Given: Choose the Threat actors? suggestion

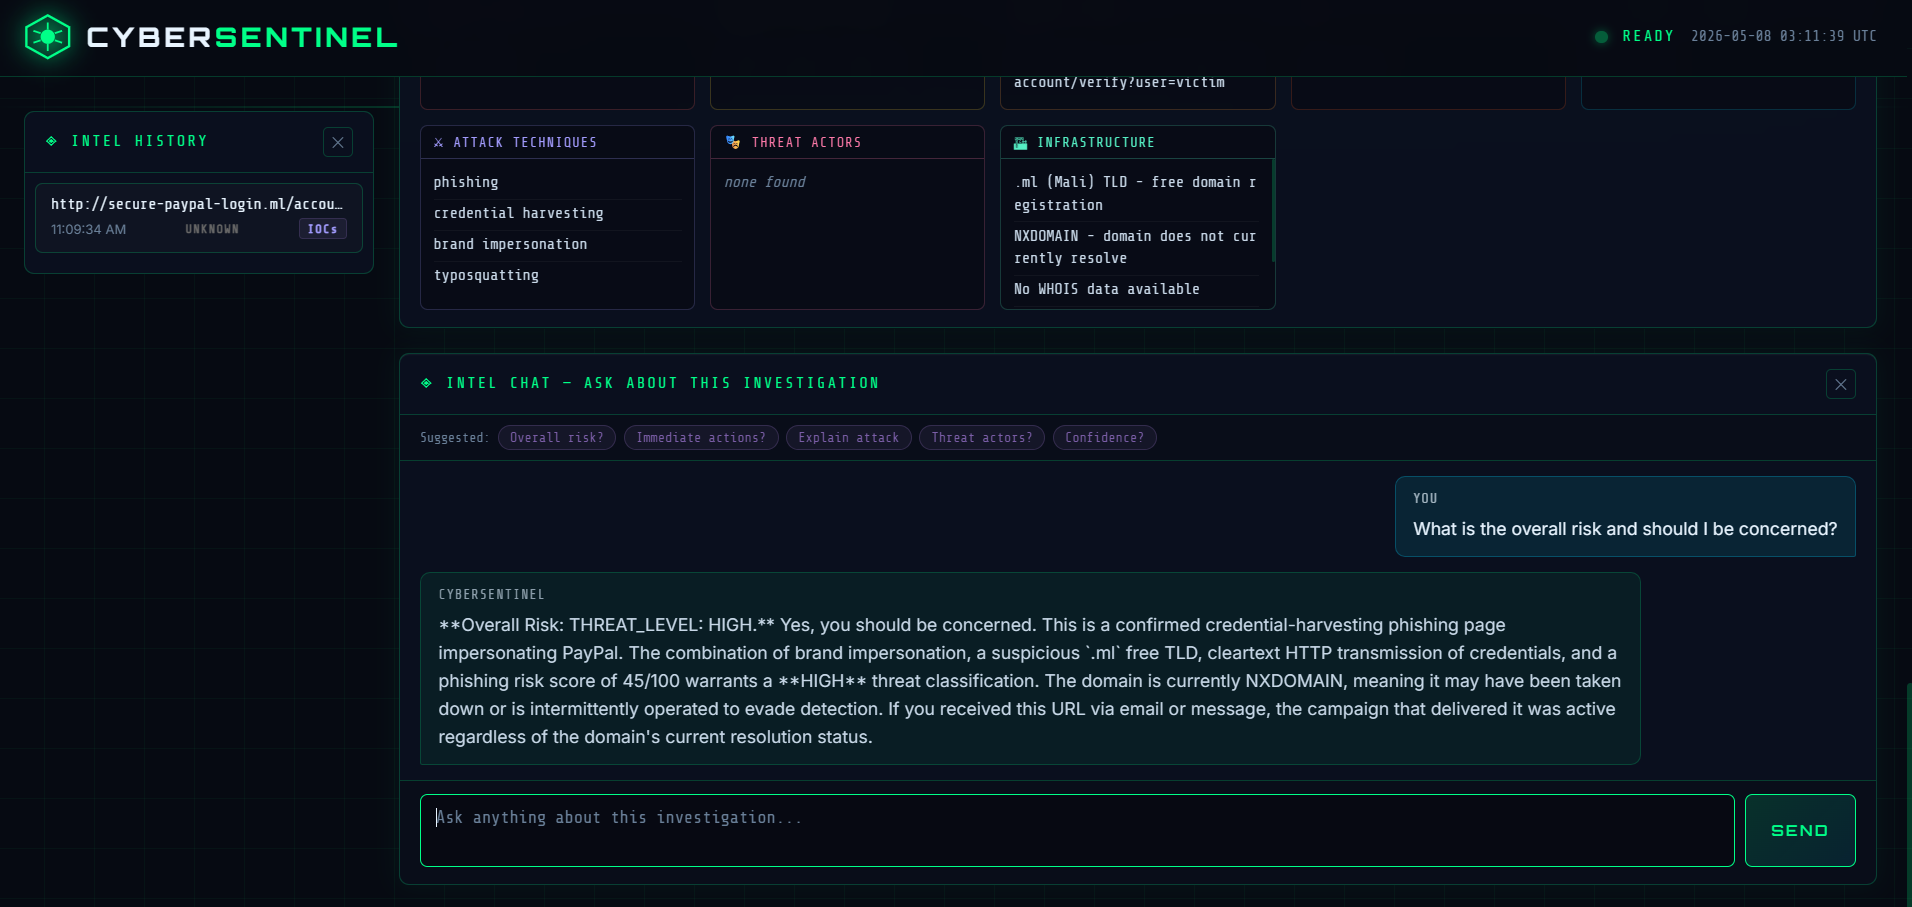Looking at the screenshot, I should 982,438.
